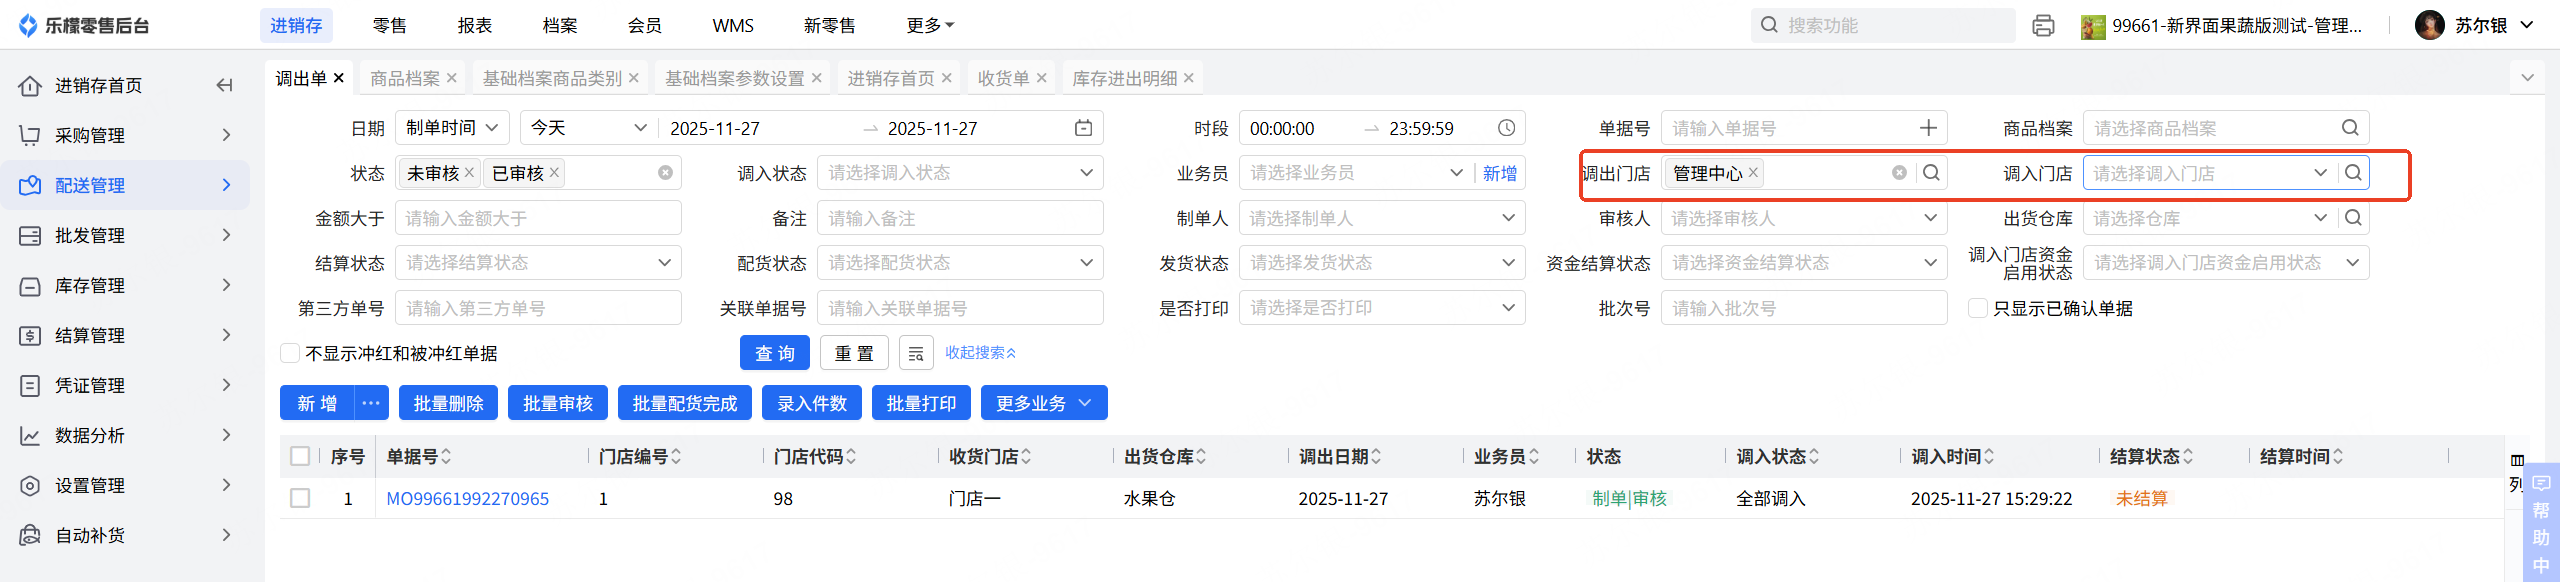Open the 调入状态 dropdown
The image size is (2560, 582).
pyautogui.click(x=960, y=173)
